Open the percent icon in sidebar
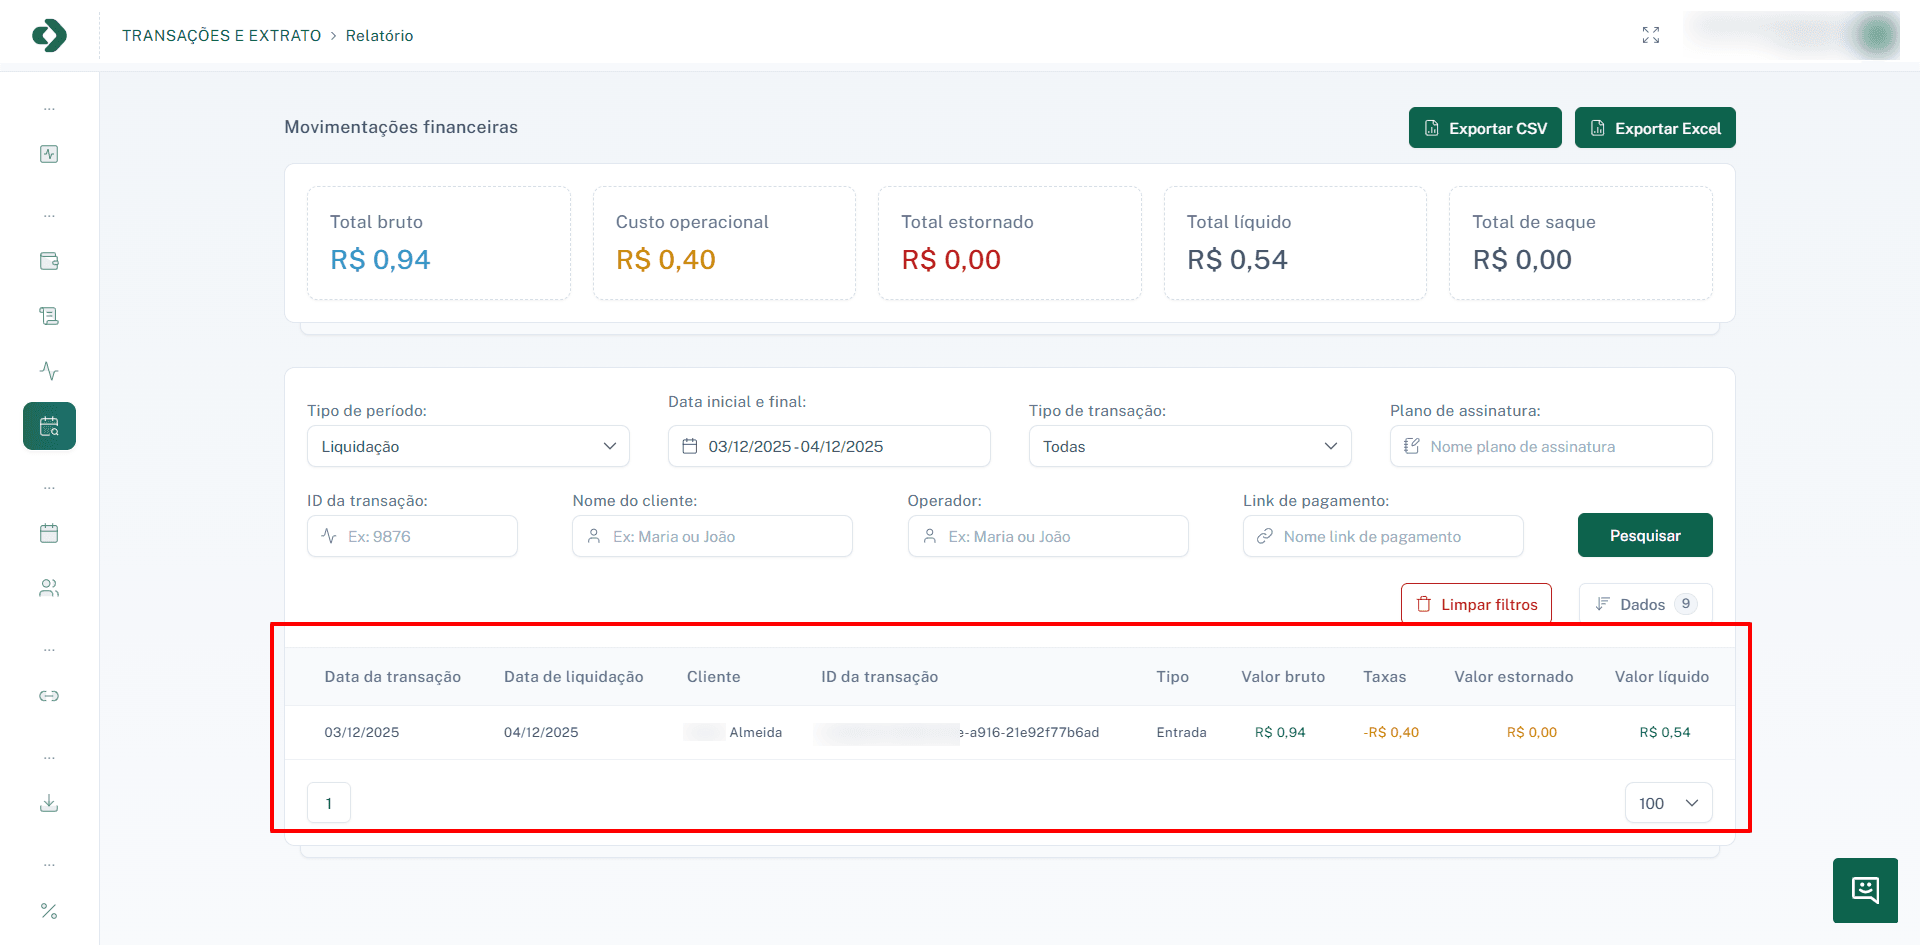Image resolution: width=1920 pixels, height=945 pixels. (x=49, y=911)
